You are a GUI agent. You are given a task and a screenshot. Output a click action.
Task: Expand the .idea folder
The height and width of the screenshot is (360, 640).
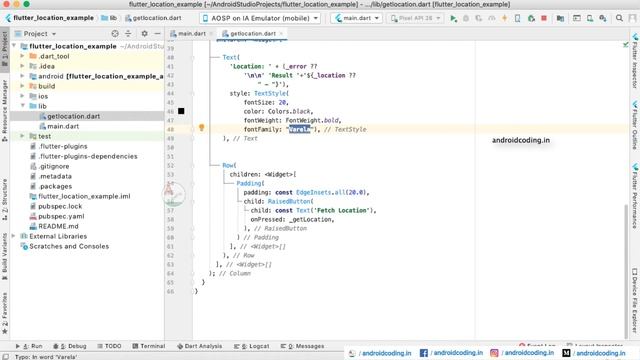click(22, 66)
